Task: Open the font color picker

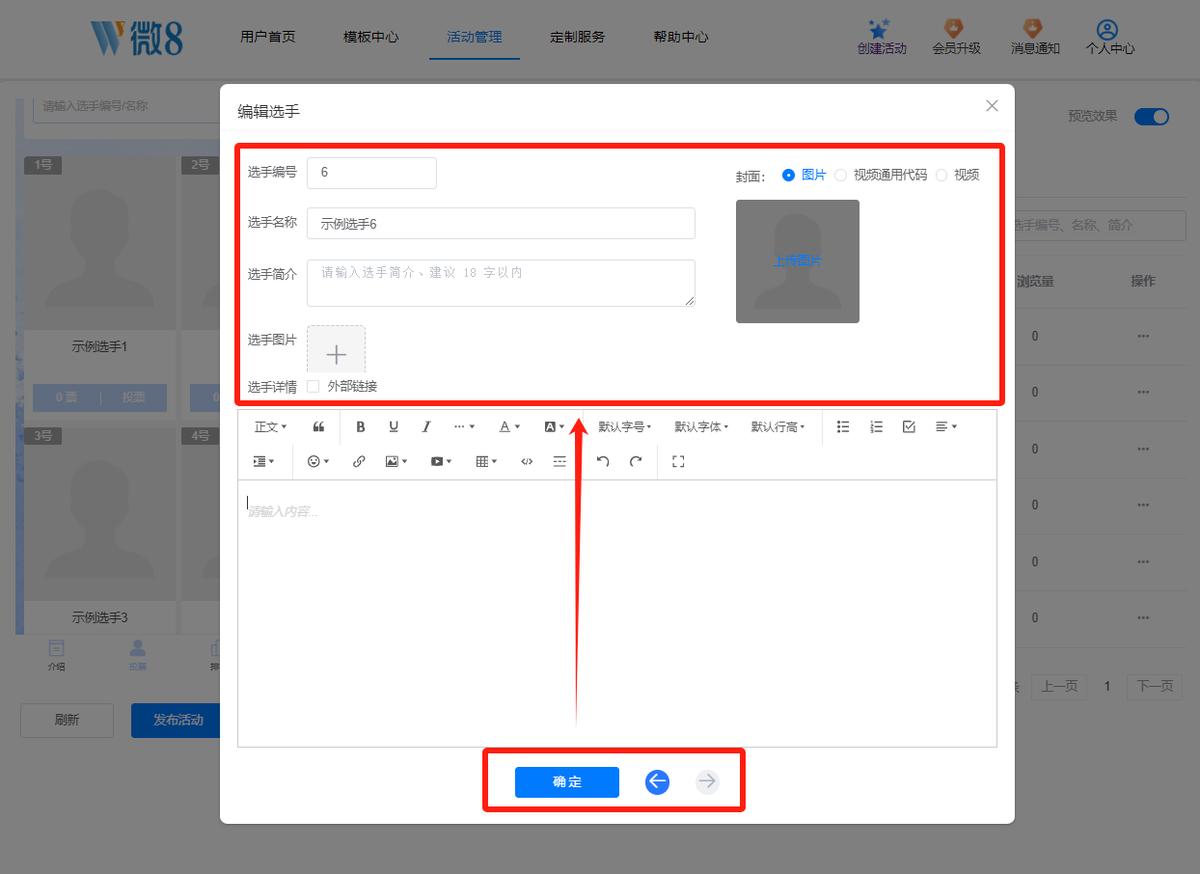Action: pos(510,427)
